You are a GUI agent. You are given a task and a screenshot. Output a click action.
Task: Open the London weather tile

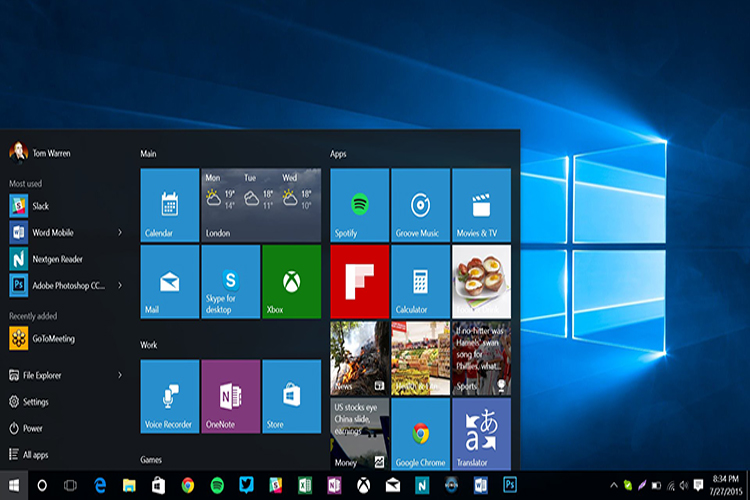pyautogui.click(x=261, y=205)
